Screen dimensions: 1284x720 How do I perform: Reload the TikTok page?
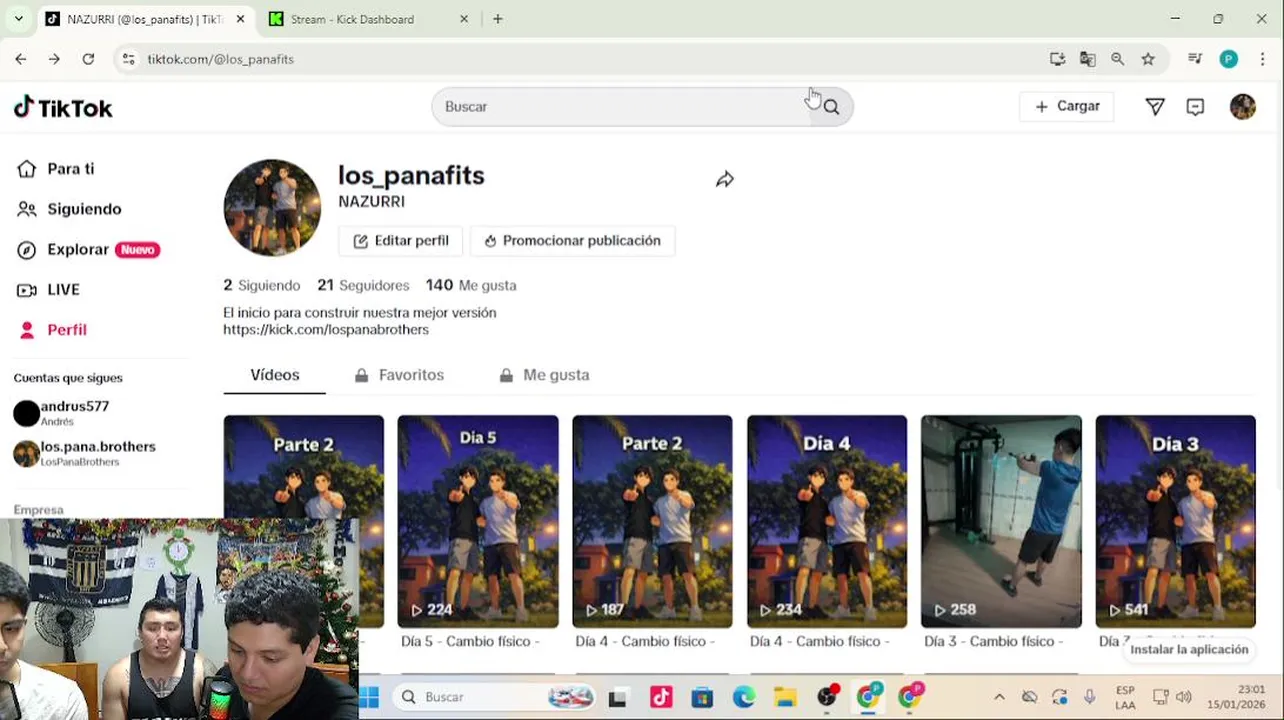pyautogui.click(x=88, y=59)
